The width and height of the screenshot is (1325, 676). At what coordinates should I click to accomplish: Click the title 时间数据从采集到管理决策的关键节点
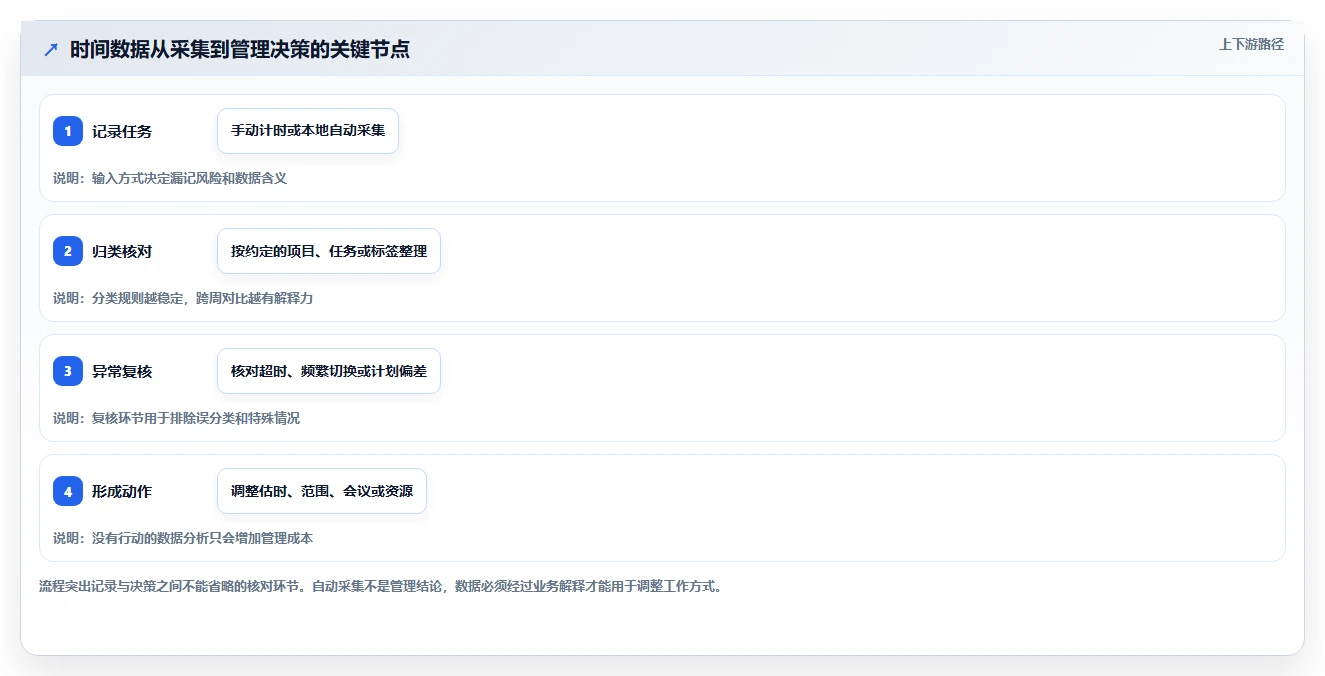pyautogui.click(x=240, y=49)
